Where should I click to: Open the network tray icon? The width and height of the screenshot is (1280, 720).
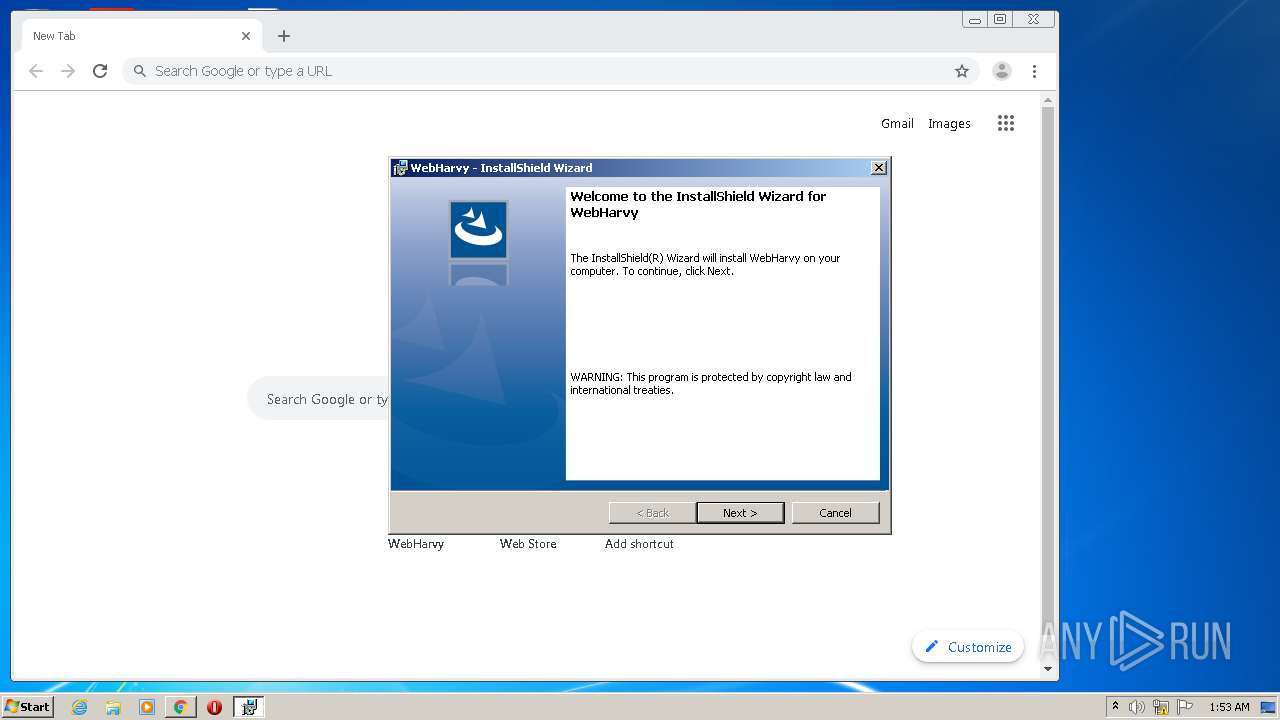[x=1161, y=707]
